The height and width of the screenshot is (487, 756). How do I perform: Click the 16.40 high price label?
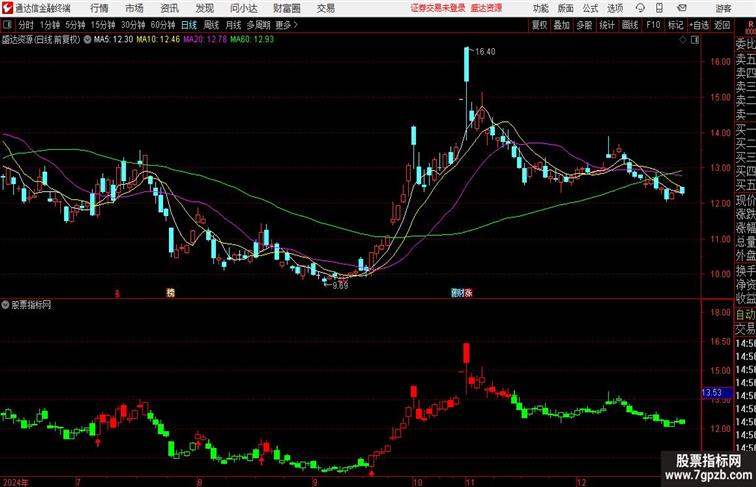485,52
